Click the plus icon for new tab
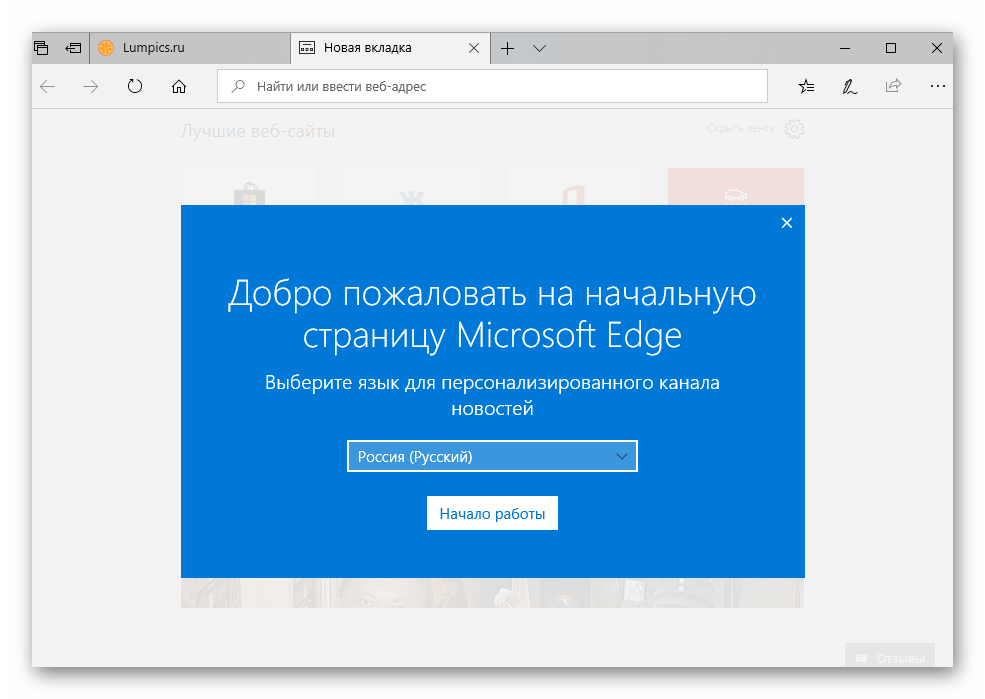This screenshot has height=699, width=985. 507,48
